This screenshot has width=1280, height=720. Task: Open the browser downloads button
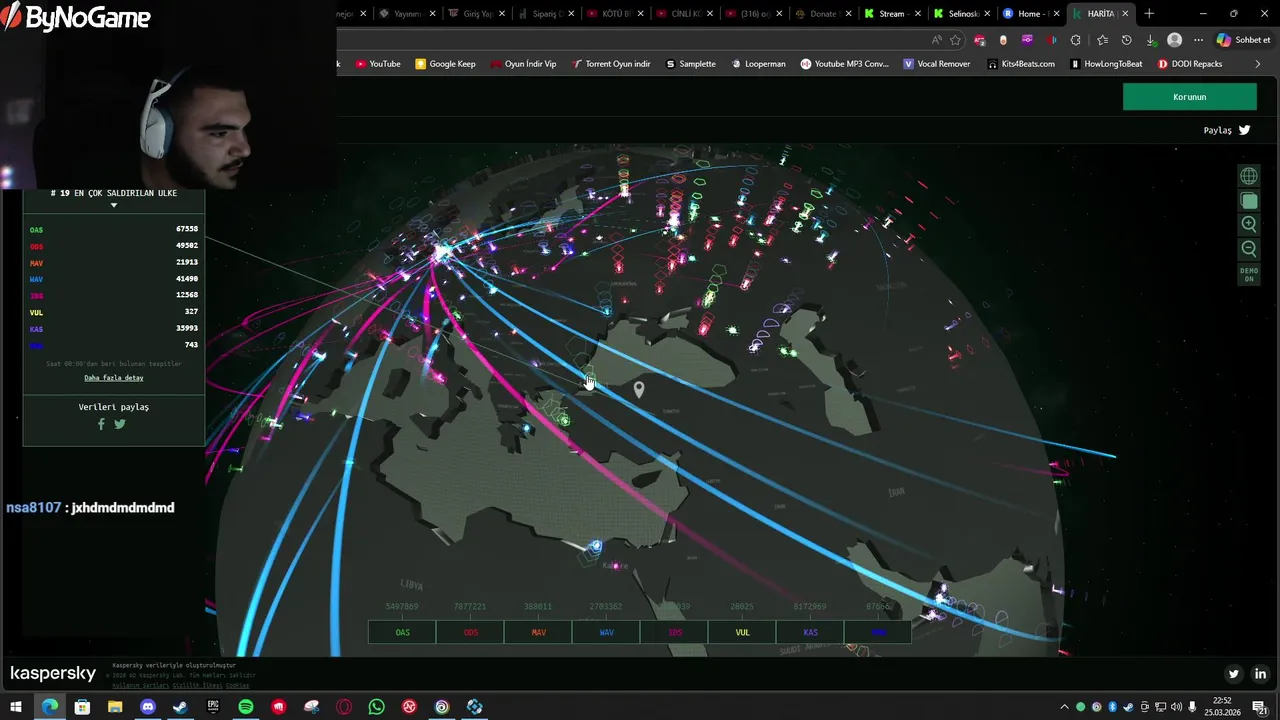point(1151,40)
